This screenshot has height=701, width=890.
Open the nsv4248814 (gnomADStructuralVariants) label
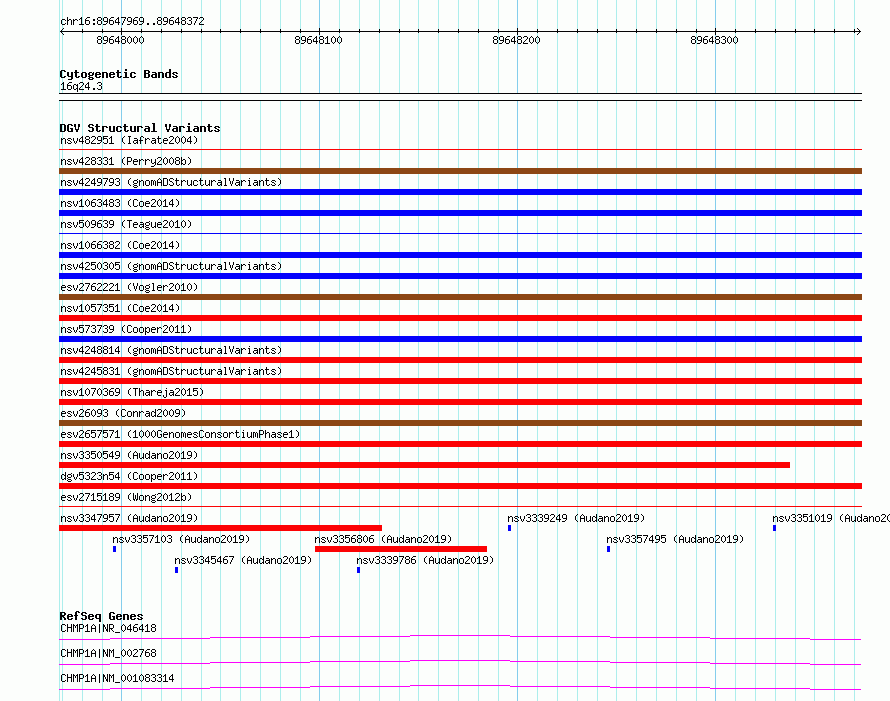point(171,350)
